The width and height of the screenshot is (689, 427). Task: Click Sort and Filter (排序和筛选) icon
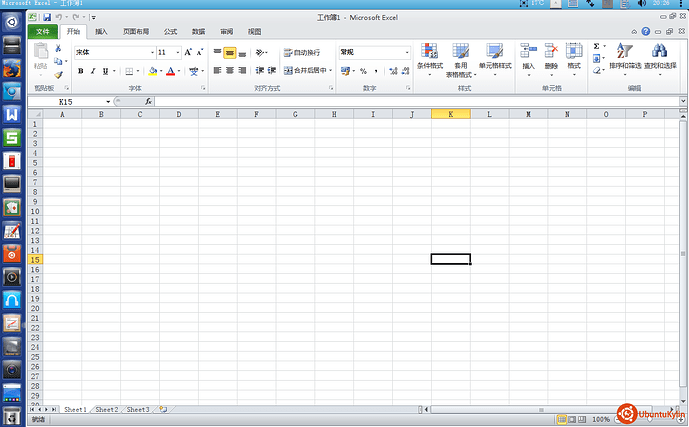pos(624,56)
